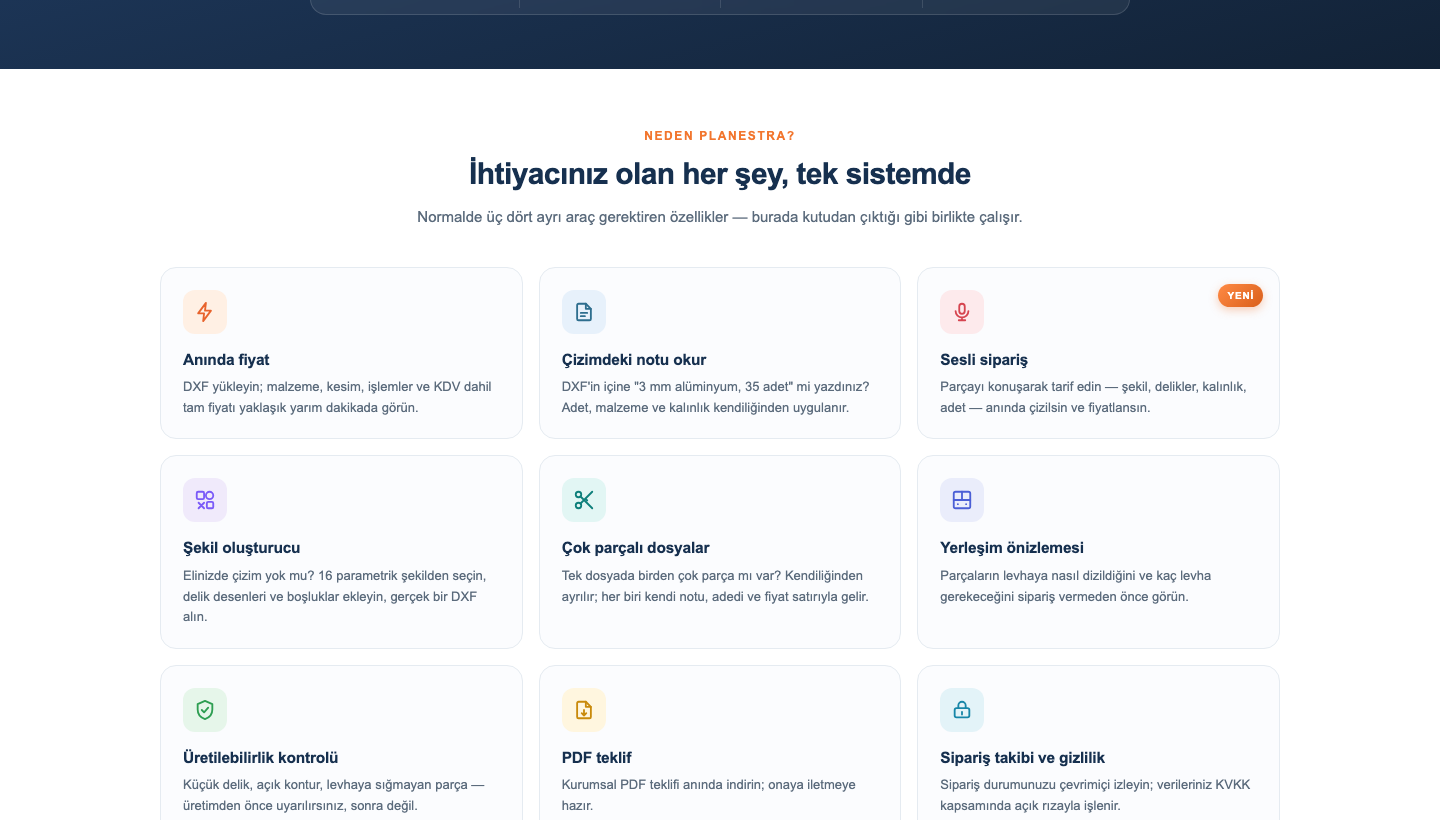Select the "Anında fiyat" card title
1440x820 pixels.
click(226, 360)
